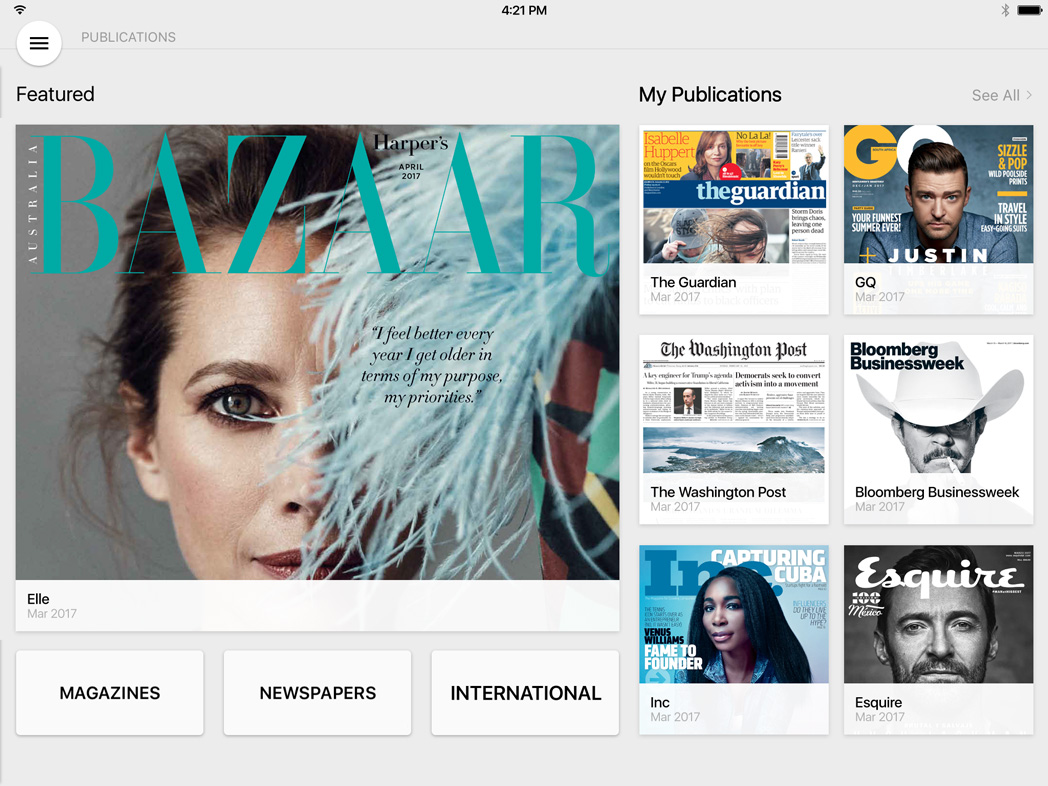Open the Inc magazine cover
This screenshot has width=1048, height=786.
click(x=734, y=640)
